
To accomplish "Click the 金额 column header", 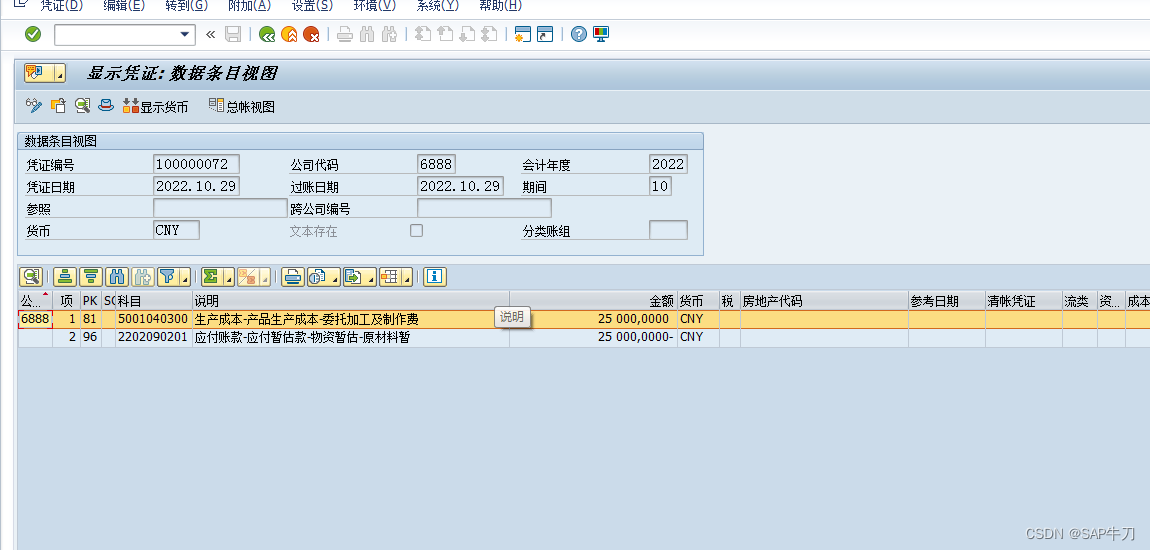I will point(593,301).
